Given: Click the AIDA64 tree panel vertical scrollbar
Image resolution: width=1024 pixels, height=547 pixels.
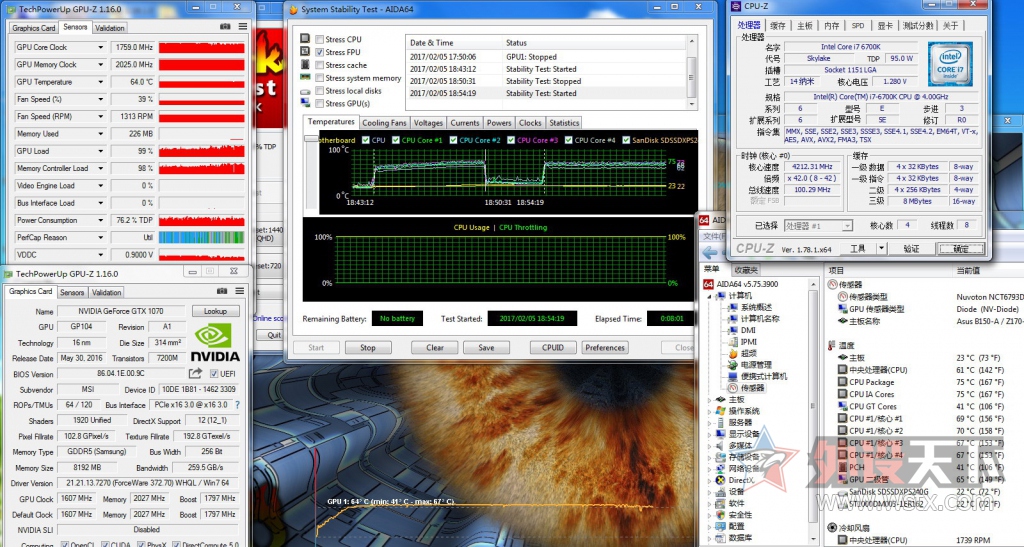Looking at the screenshot, I should tap(813, 413).
